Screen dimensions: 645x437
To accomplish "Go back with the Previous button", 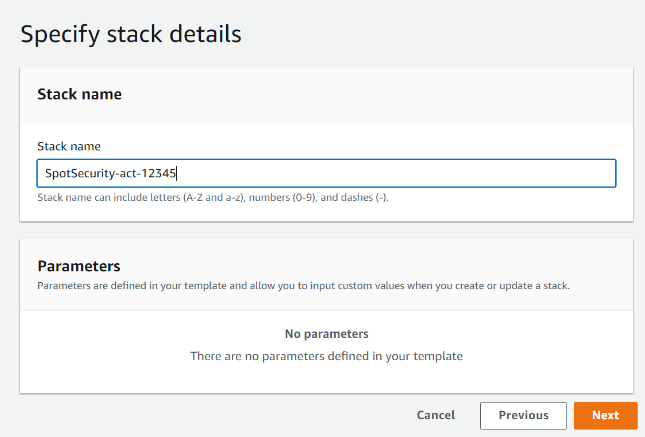I will [523, 415].
